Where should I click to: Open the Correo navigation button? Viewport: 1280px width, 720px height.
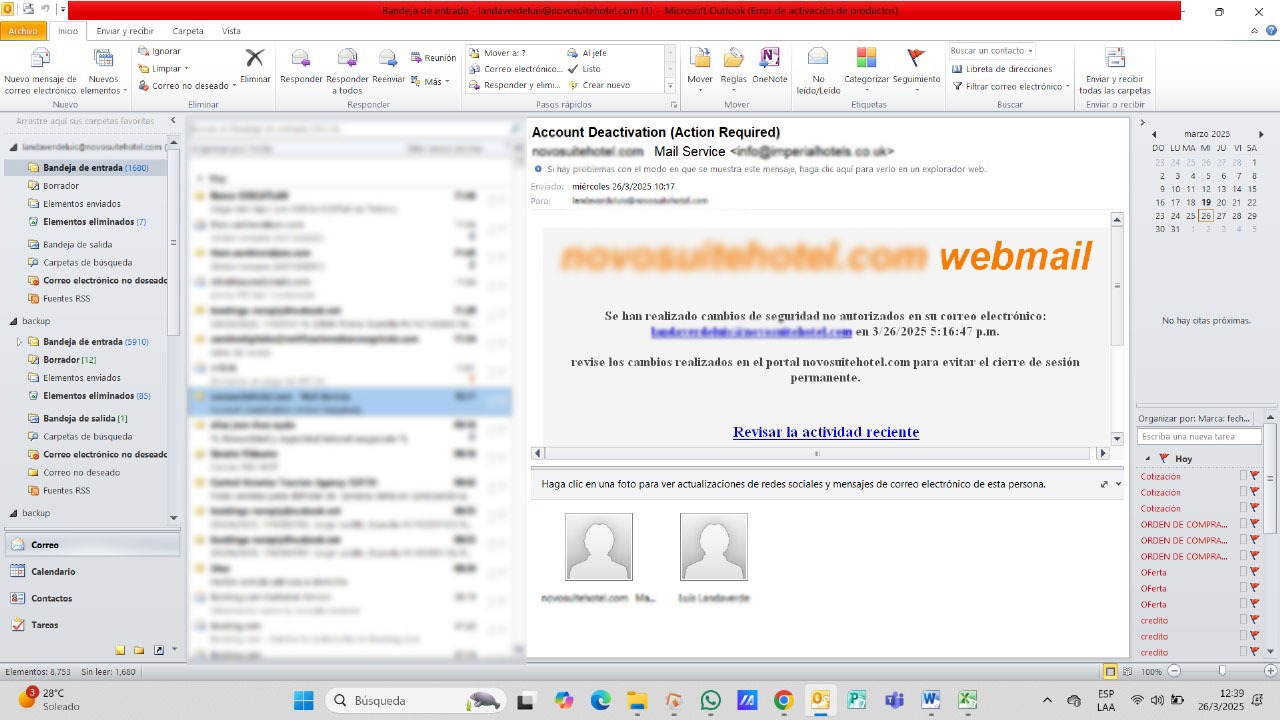[90, 545]
